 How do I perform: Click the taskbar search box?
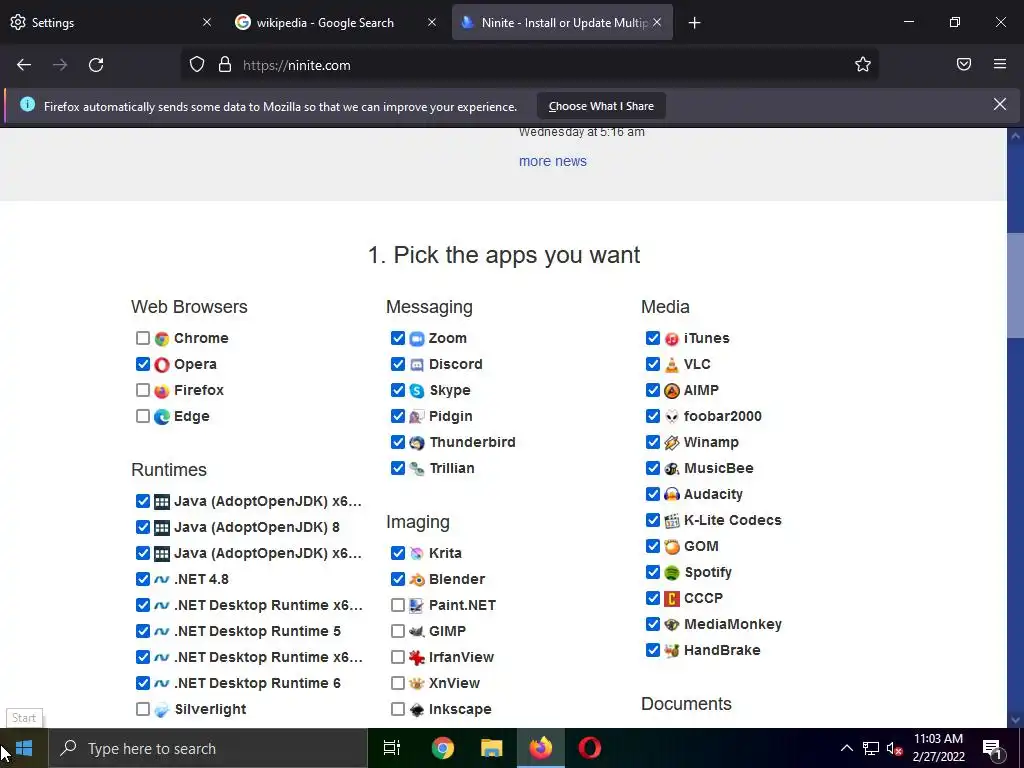click(208, 748)
